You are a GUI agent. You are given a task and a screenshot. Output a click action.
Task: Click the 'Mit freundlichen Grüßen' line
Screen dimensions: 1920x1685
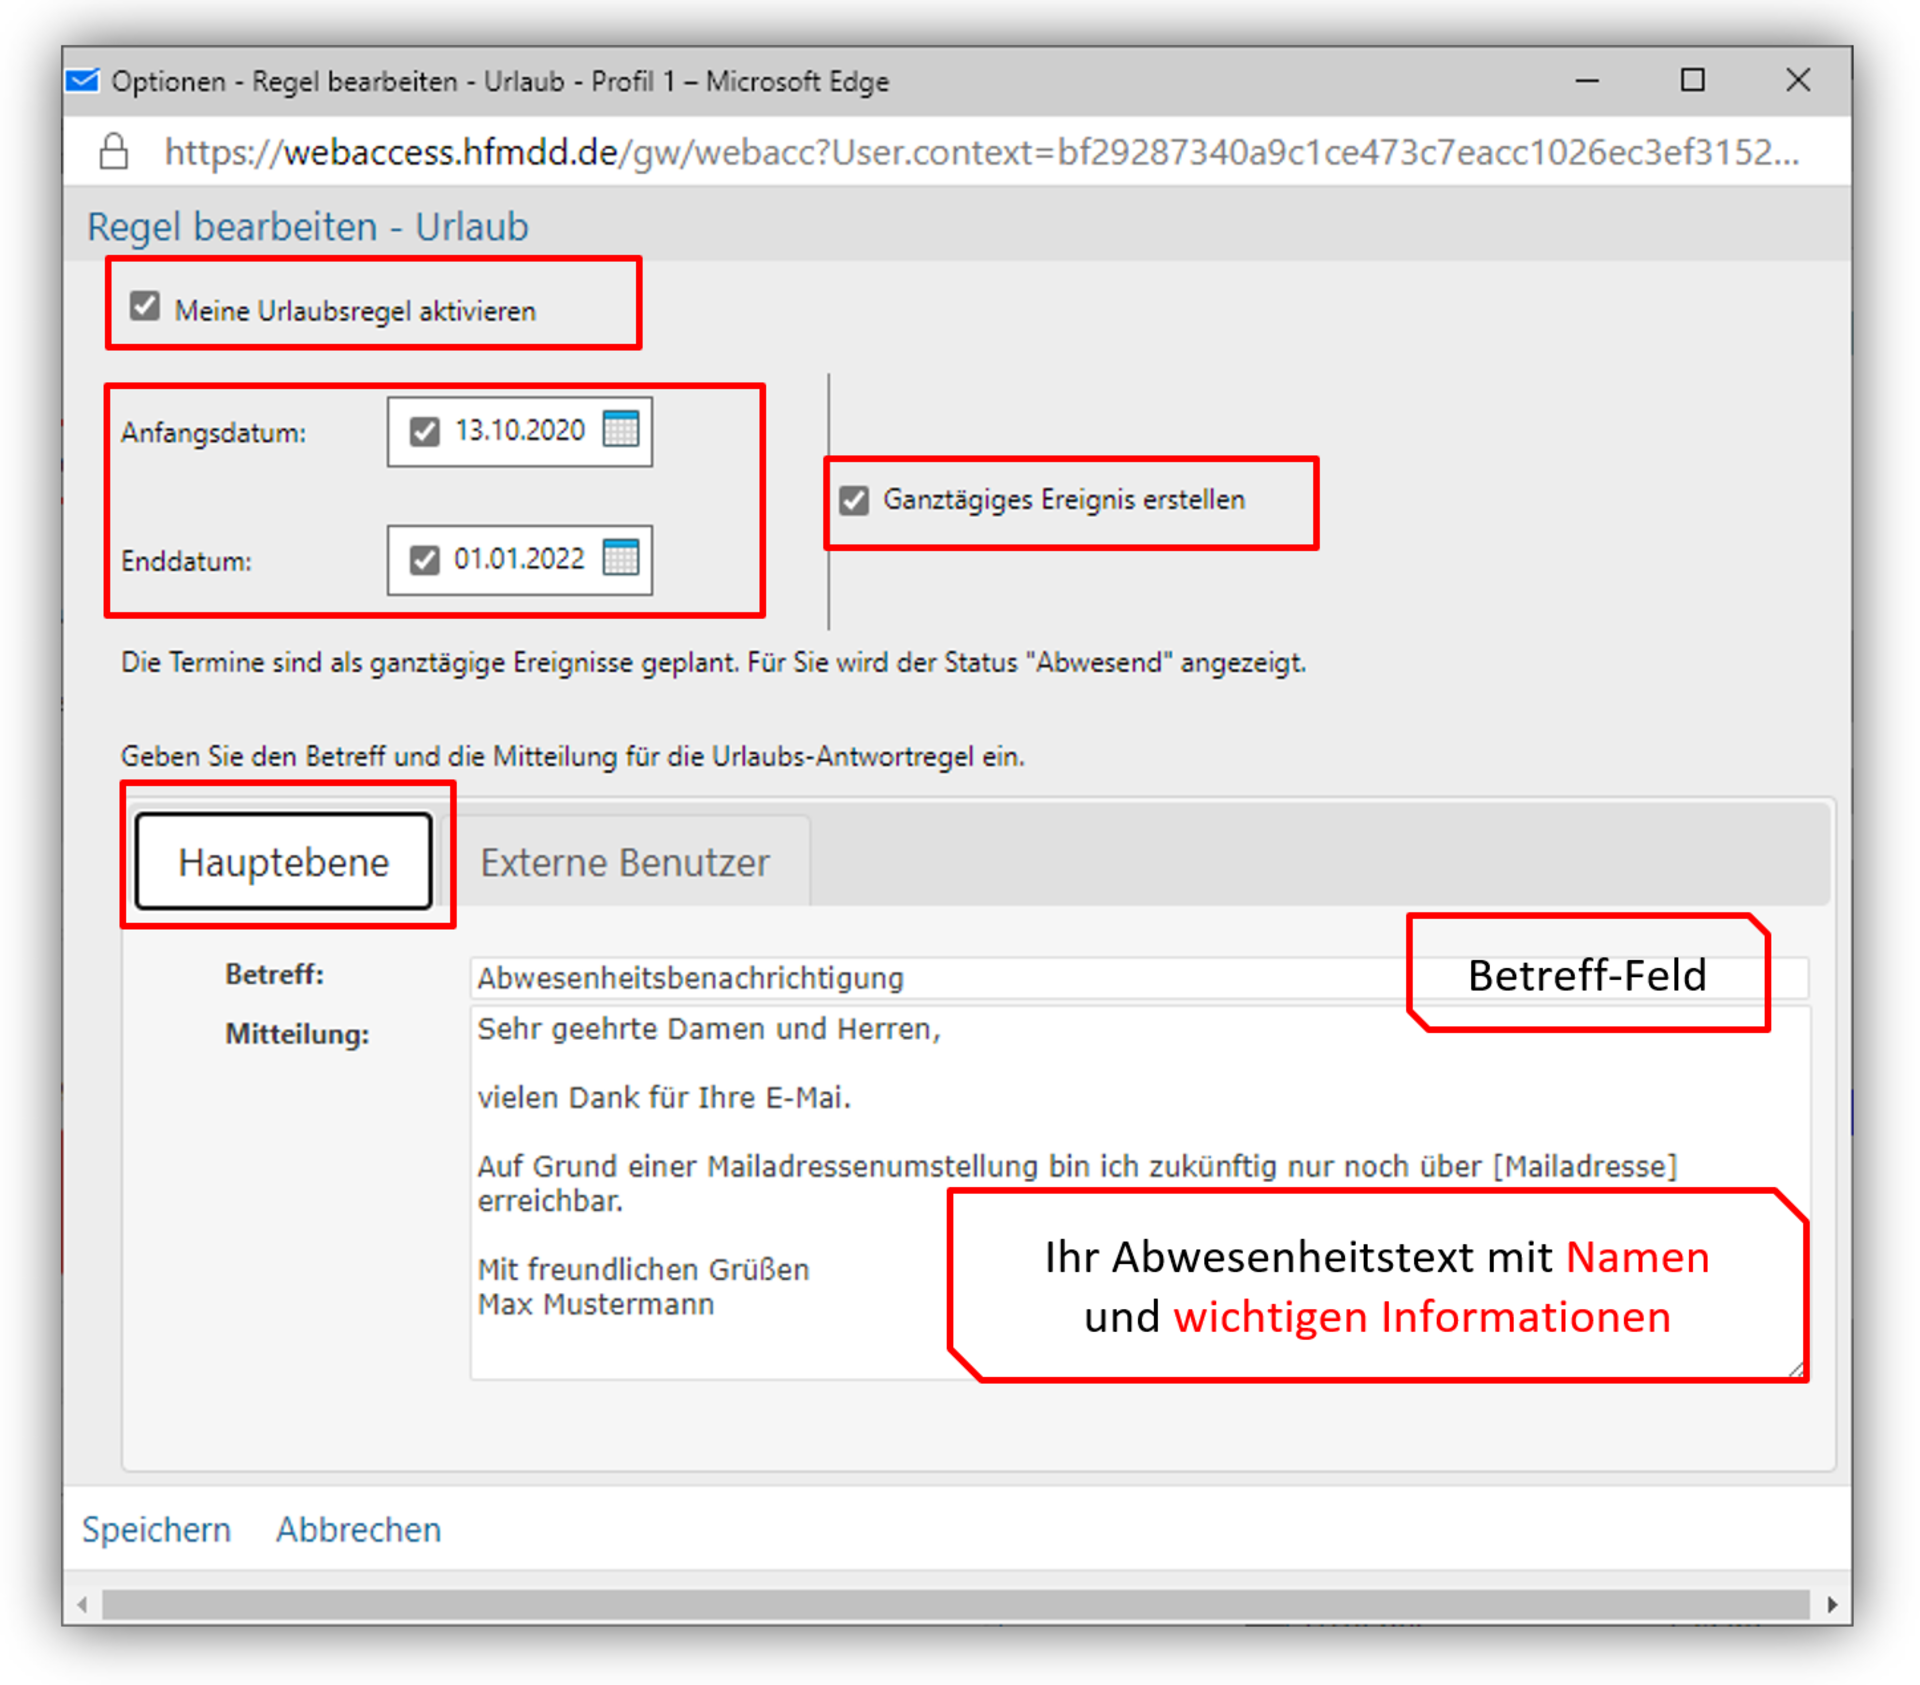click(643, 1270)
